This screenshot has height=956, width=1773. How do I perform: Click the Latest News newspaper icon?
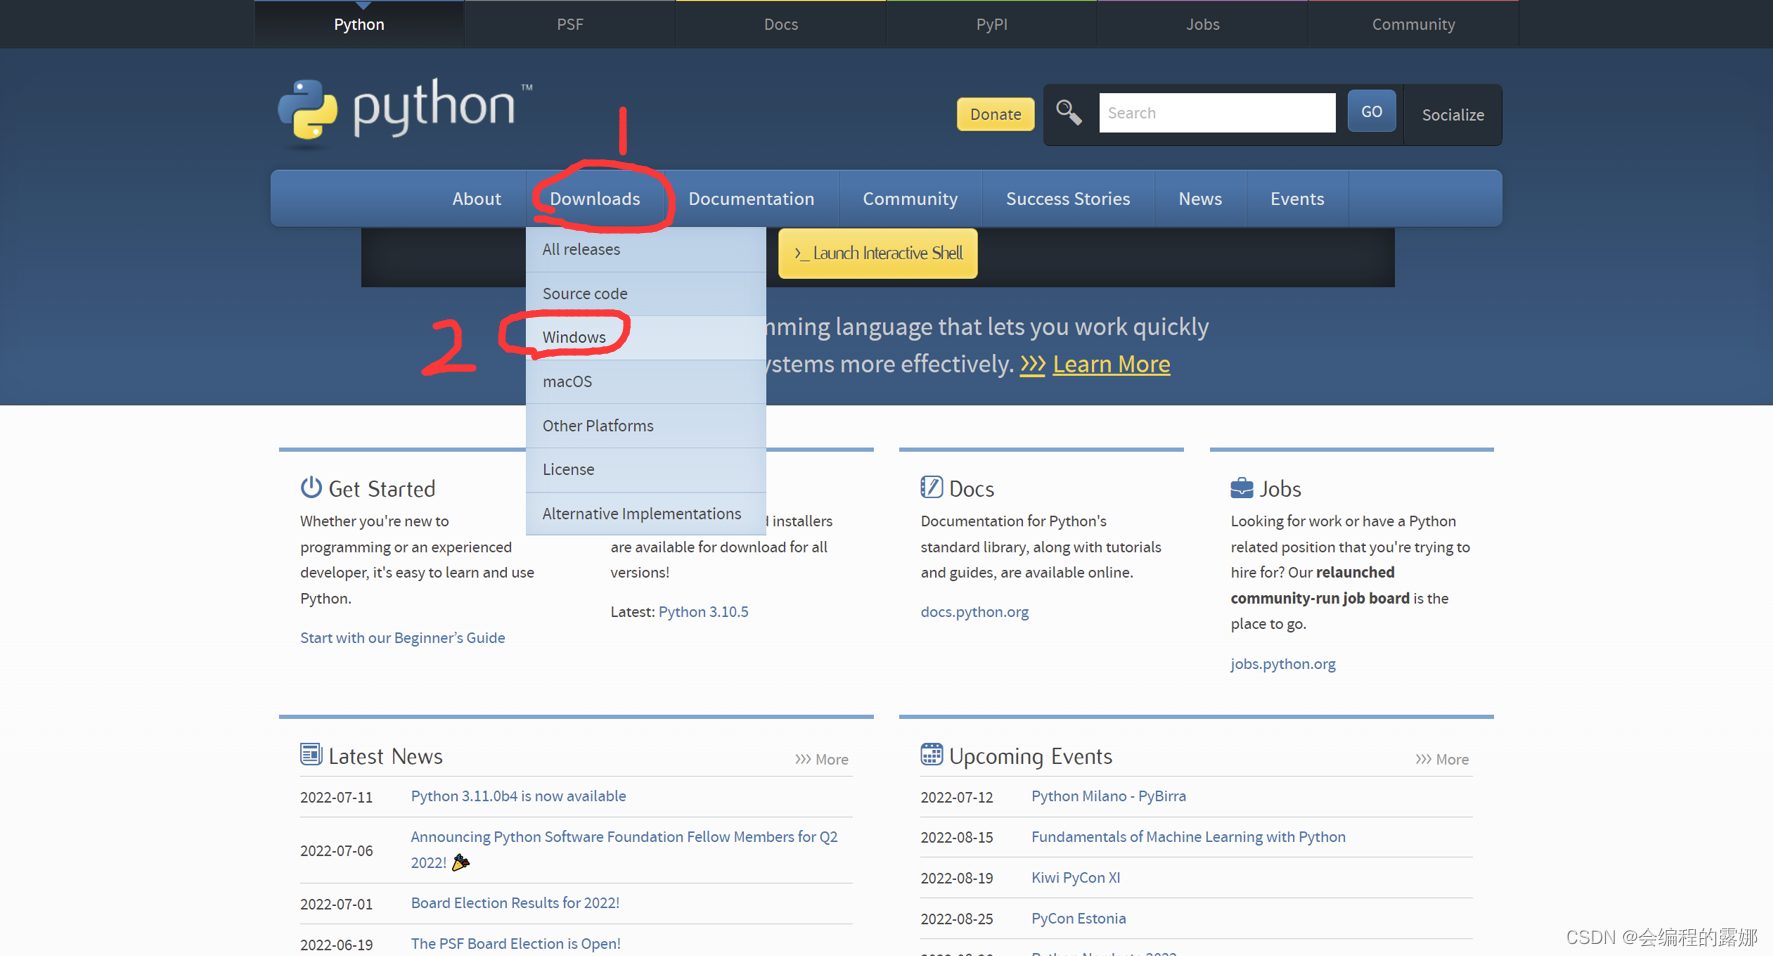pos(311,754)
